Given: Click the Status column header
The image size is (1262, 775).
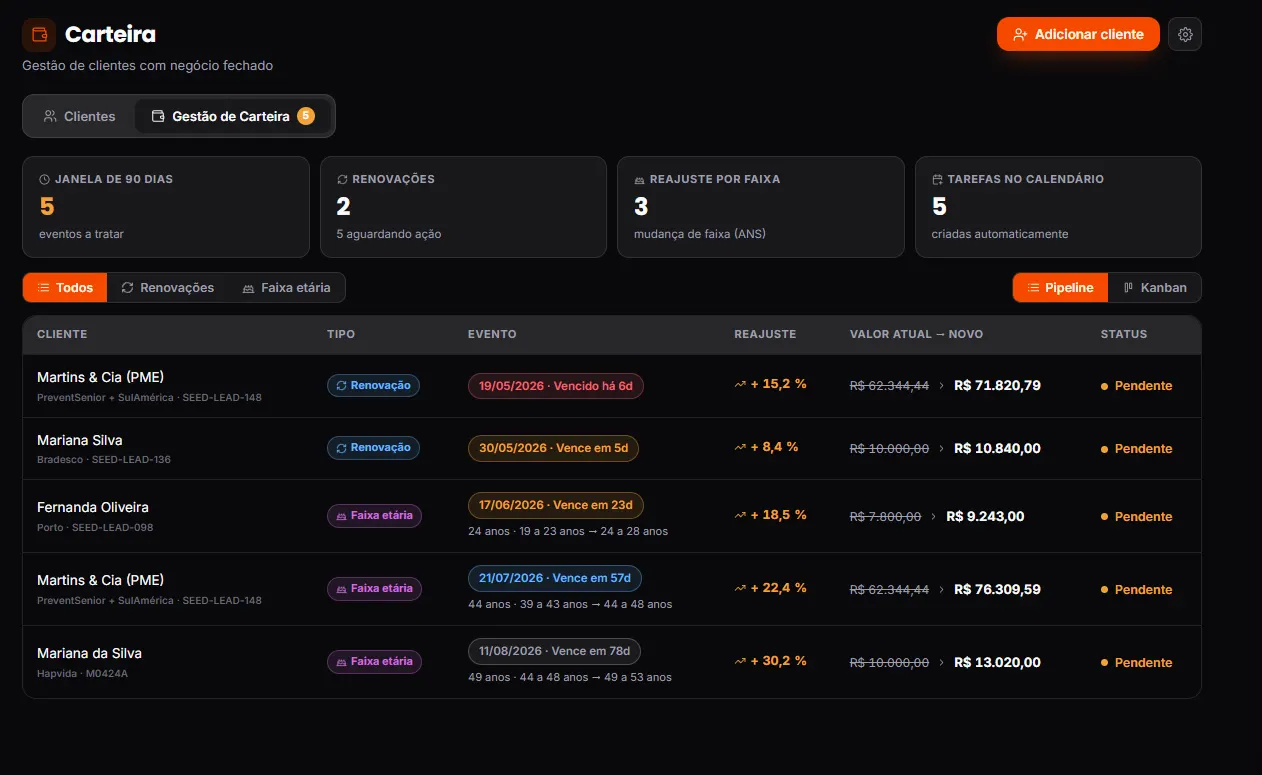Looking at the screenshot, I should [x=1124, y=334].
